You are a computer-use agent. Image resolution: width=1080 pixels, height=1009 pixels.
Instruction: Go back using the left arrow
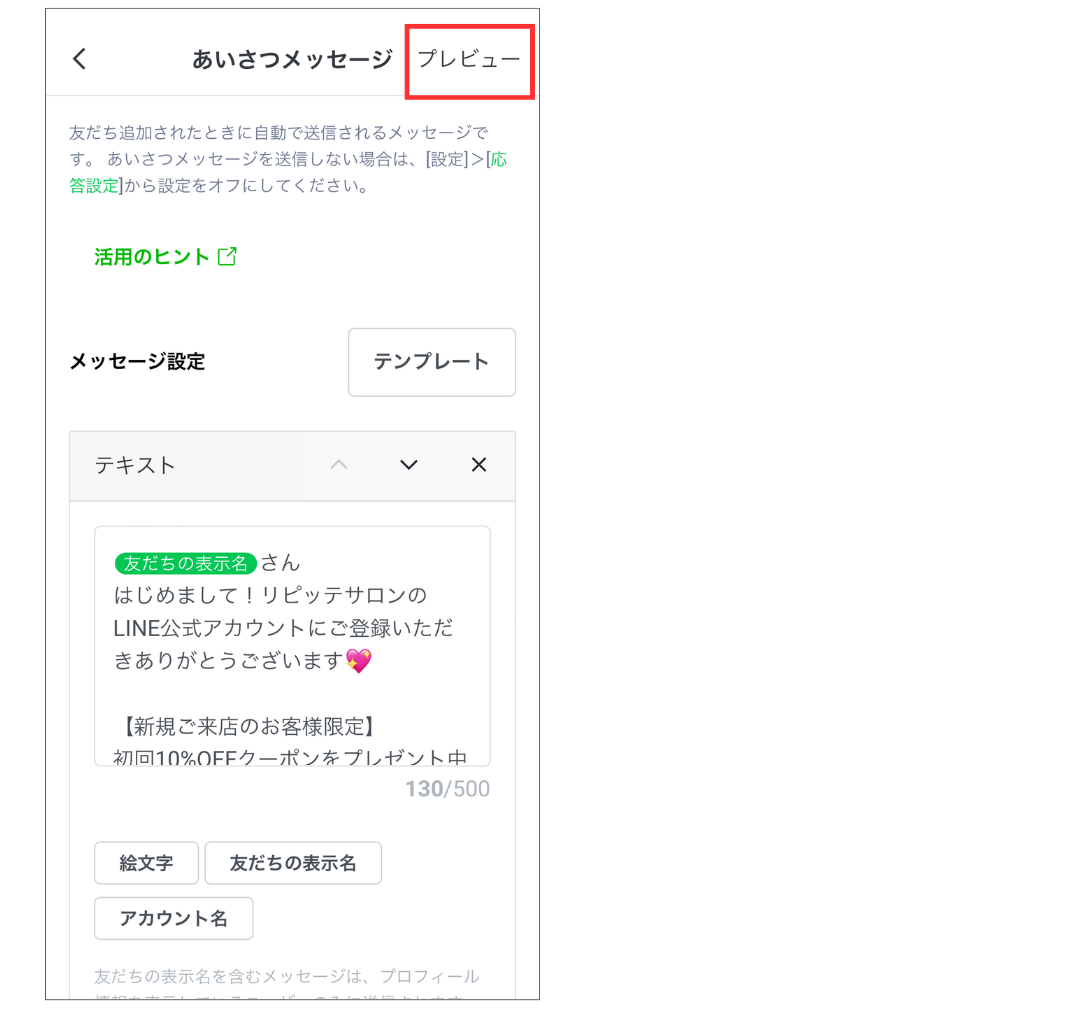[x=80, y=59]
